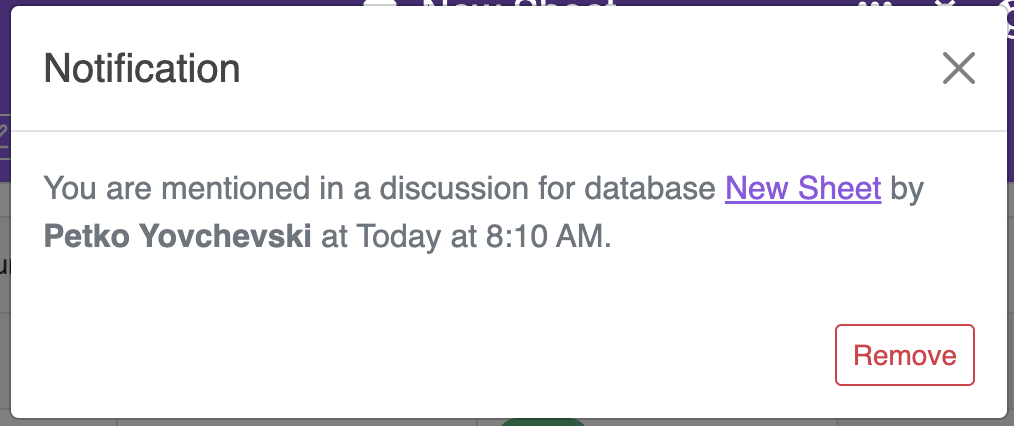The width and height of the screenshot is (1014, 426).
Task: Remove this mention notification
Action: coord(905,355)
